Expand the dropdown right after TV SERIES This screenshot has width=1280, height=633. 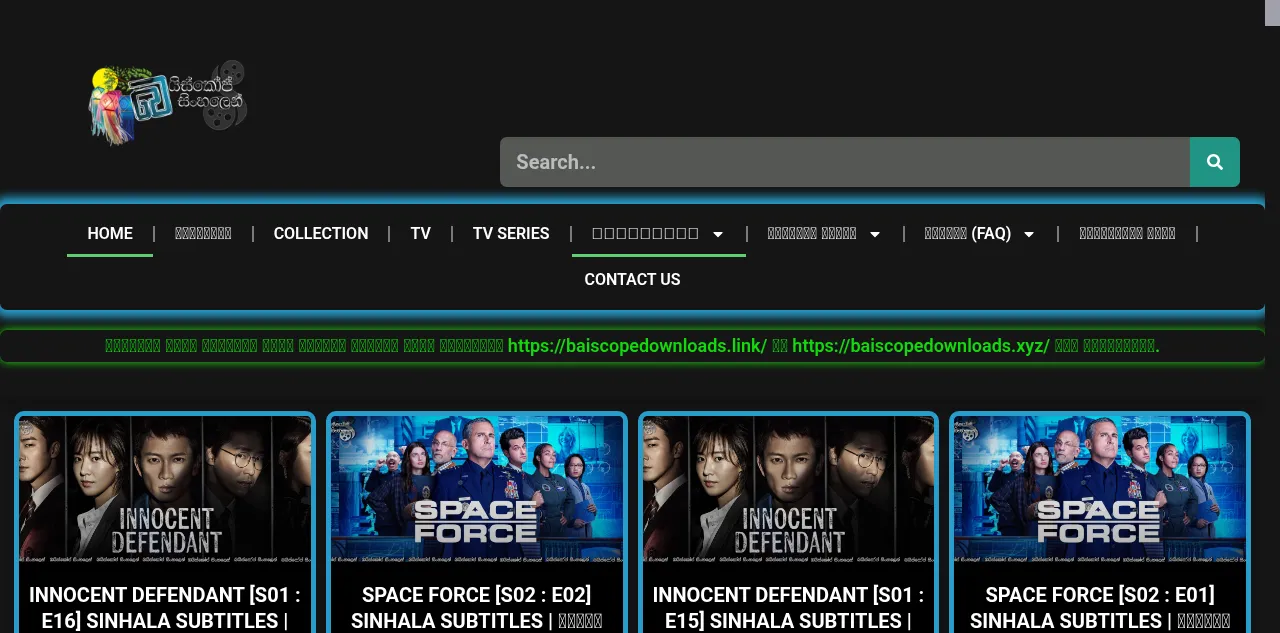pyautogui.click(x=658, y=233)
